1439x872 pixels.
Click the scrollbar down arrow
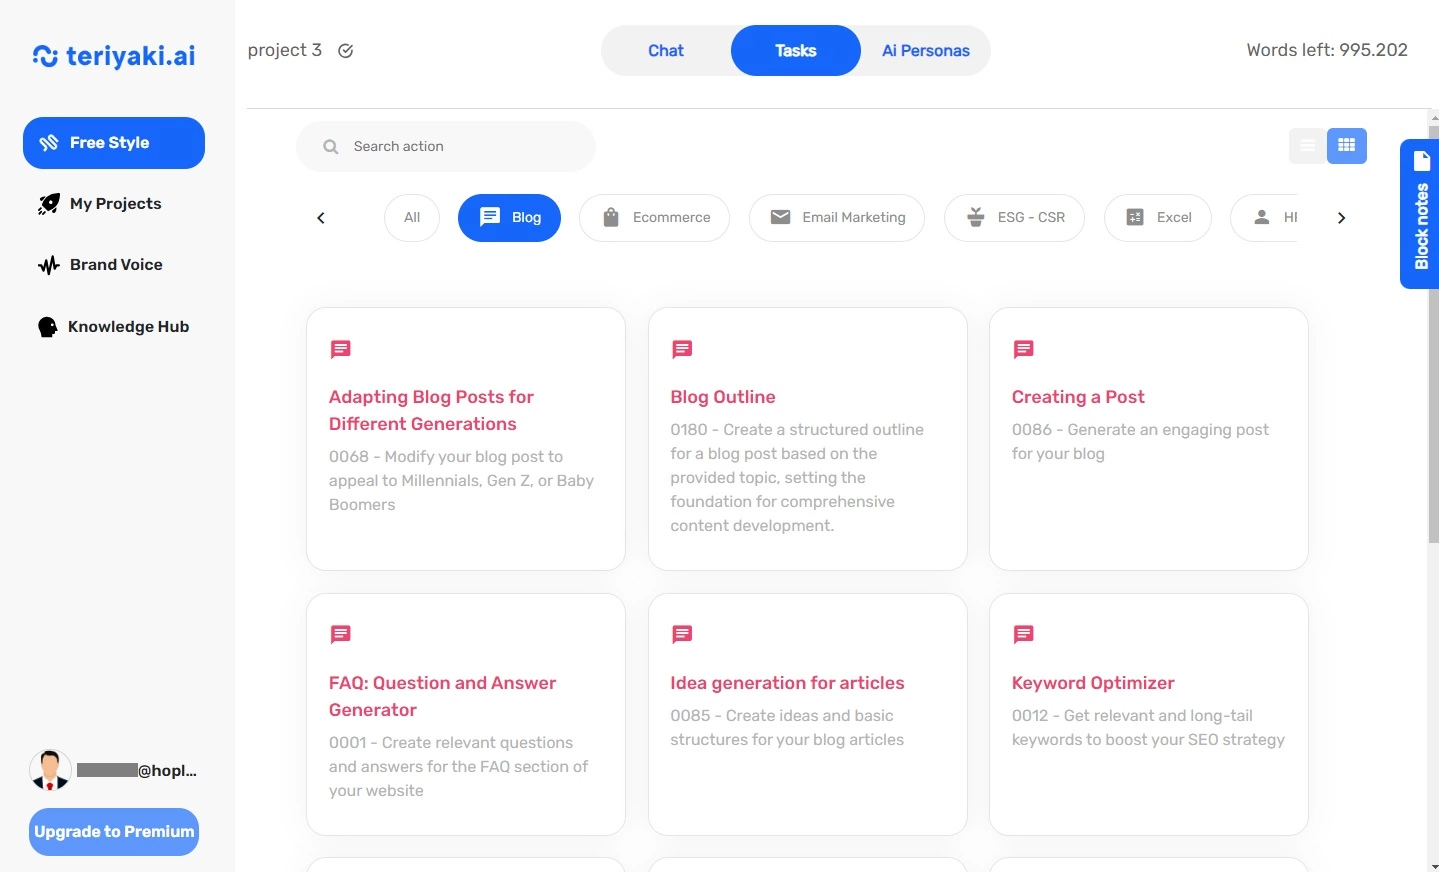(1434, 866)
